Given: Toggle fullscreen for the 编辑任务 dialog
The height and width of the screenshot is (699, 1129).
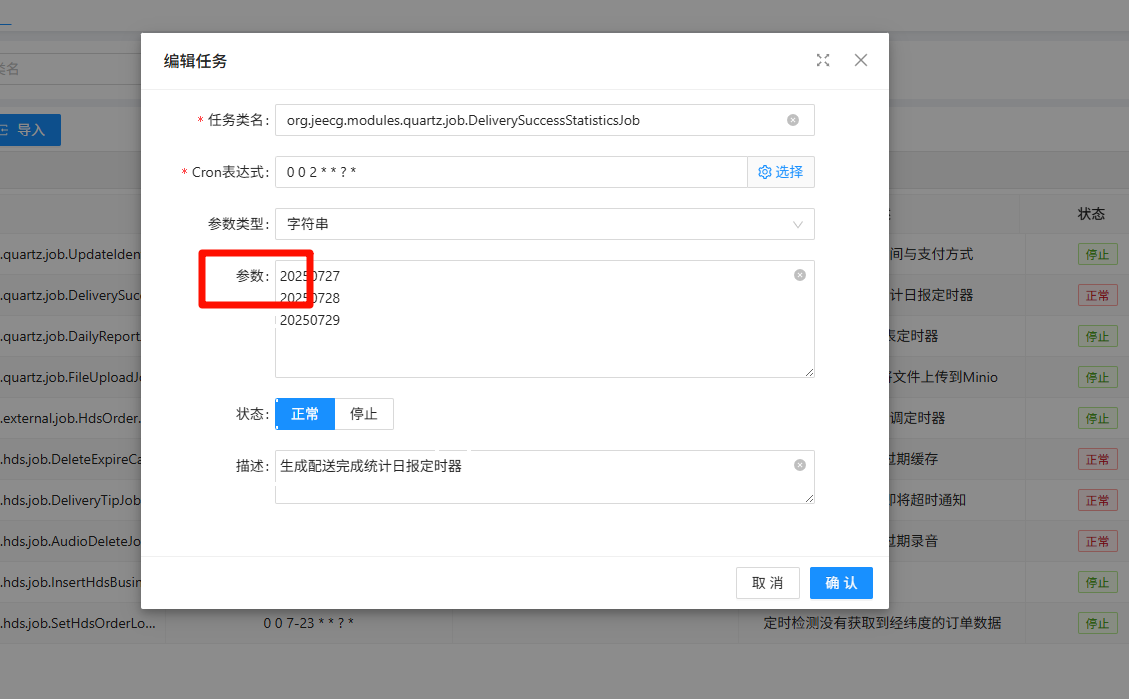Looking at the screenshot, I should pos(823,60).
